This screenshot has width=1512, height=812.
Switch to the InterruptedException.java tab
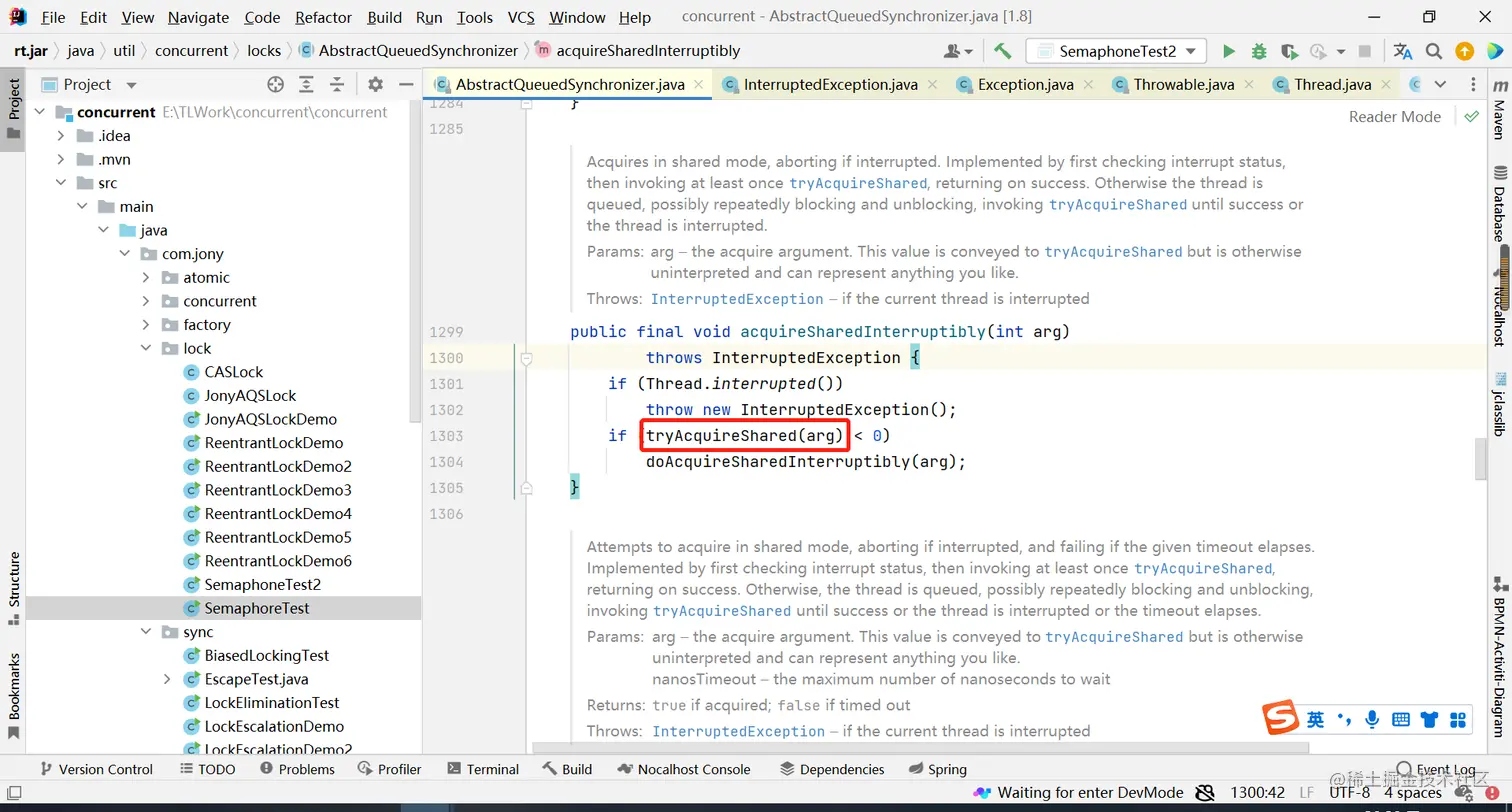[x=830, y=85]
